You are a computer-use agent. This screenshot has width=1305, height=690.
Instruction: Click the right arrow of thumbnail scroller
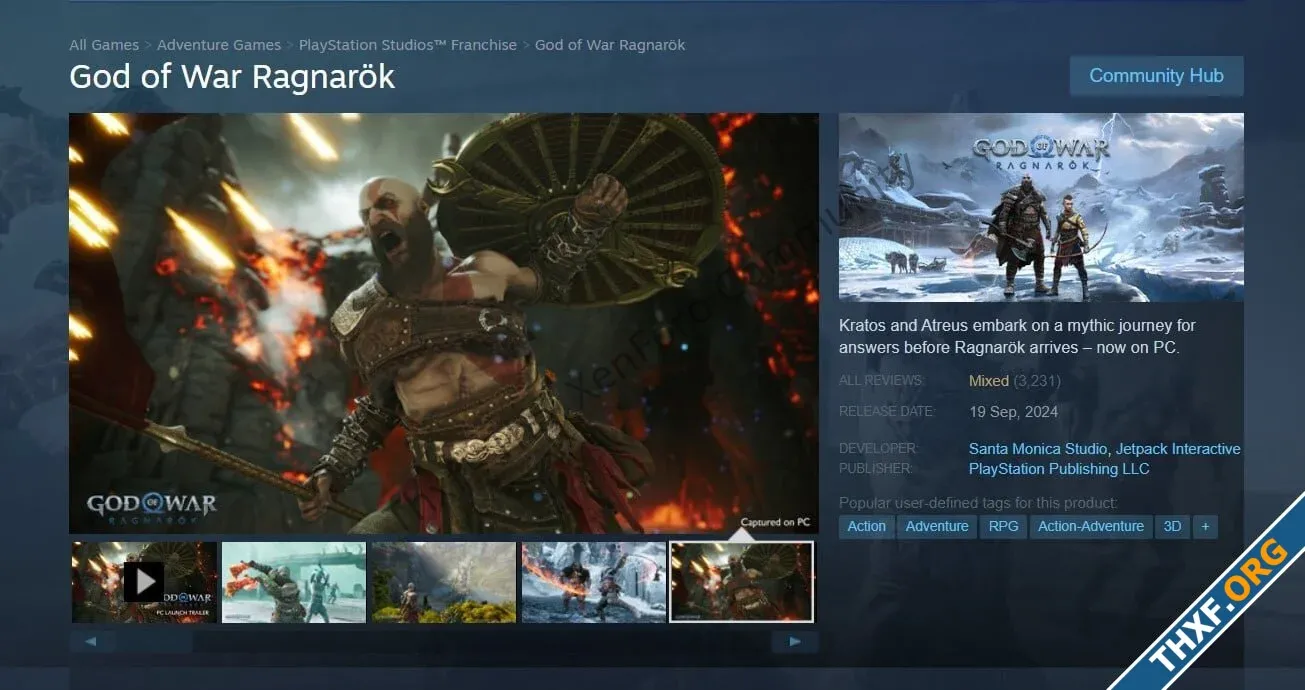tap(795, 642)
